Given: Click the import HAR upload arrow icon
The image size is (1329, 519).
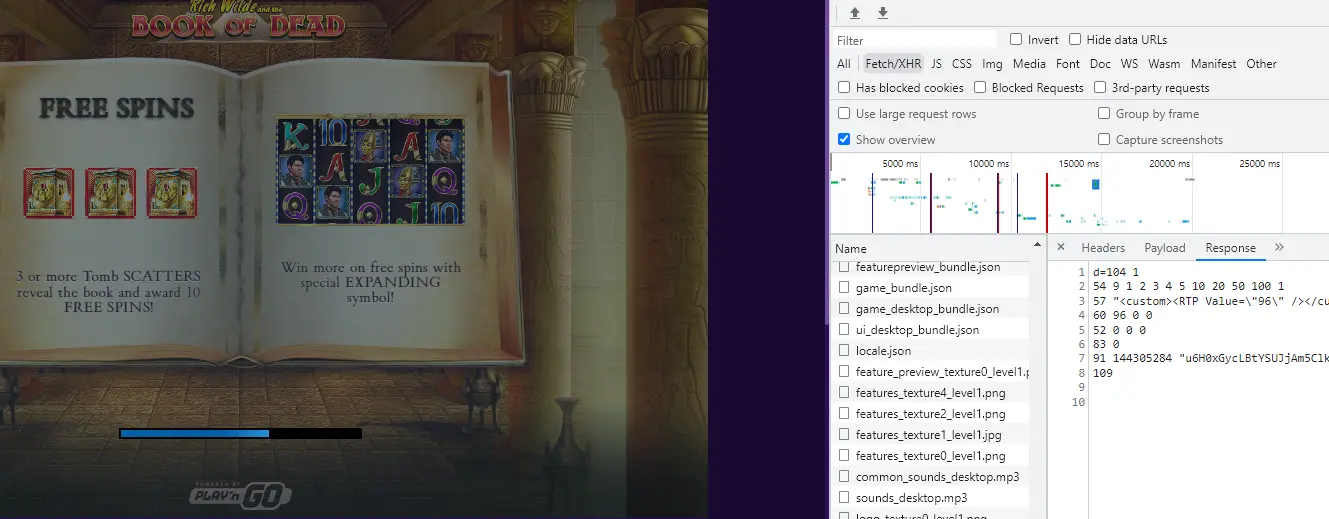Looking at the screenshot, I should [x=855, y=13].
